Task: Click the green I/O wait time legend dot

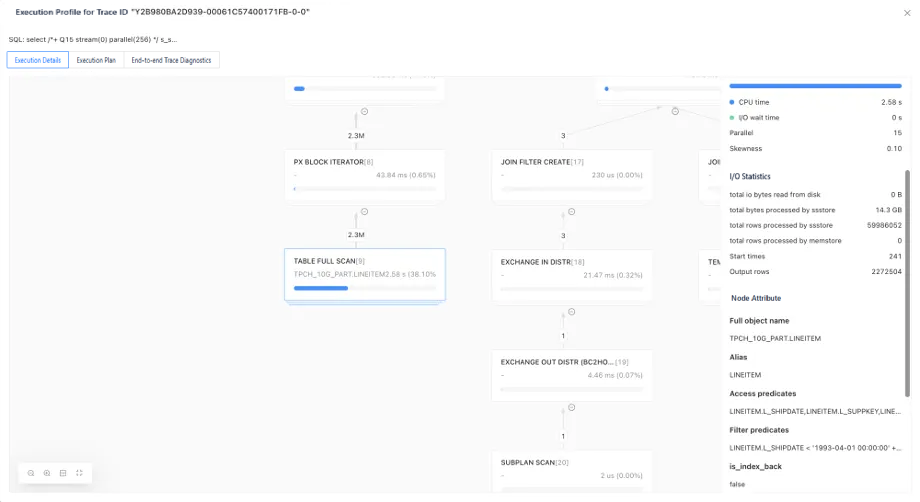Action: (732, 118)
